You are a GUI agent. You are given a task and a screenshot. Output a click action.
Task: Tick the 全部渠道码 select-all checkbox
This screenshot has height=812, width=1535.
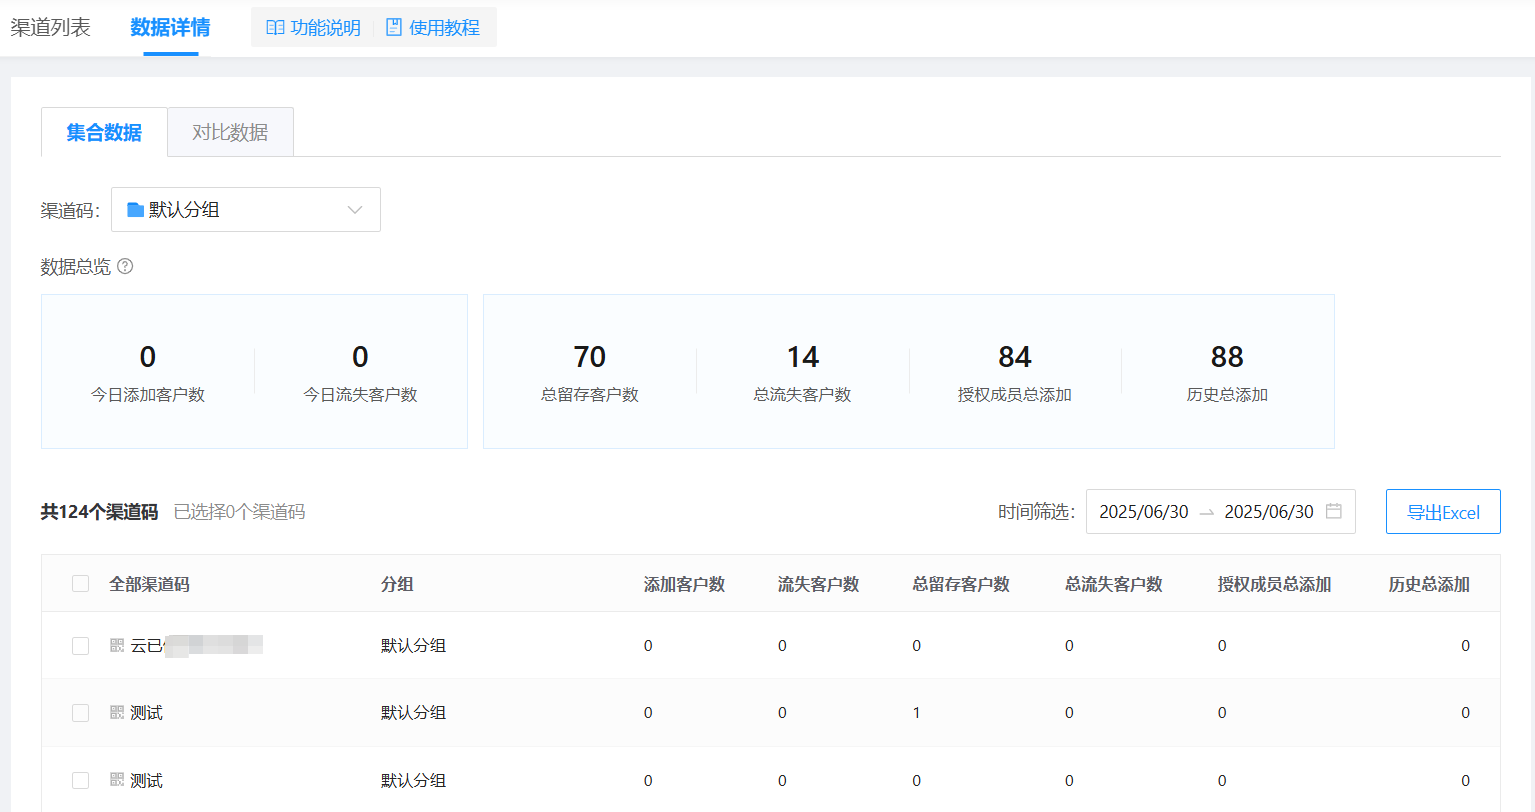81,583
